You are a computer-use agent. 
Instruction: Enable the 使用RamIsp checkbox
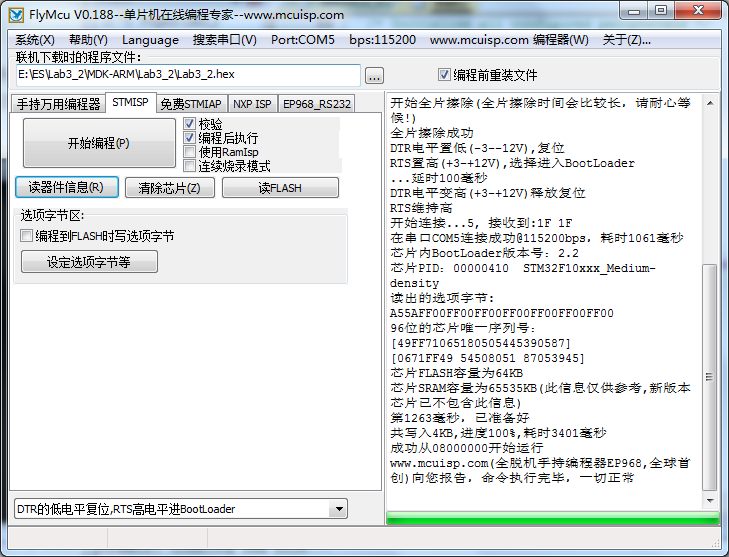[189, 152]
